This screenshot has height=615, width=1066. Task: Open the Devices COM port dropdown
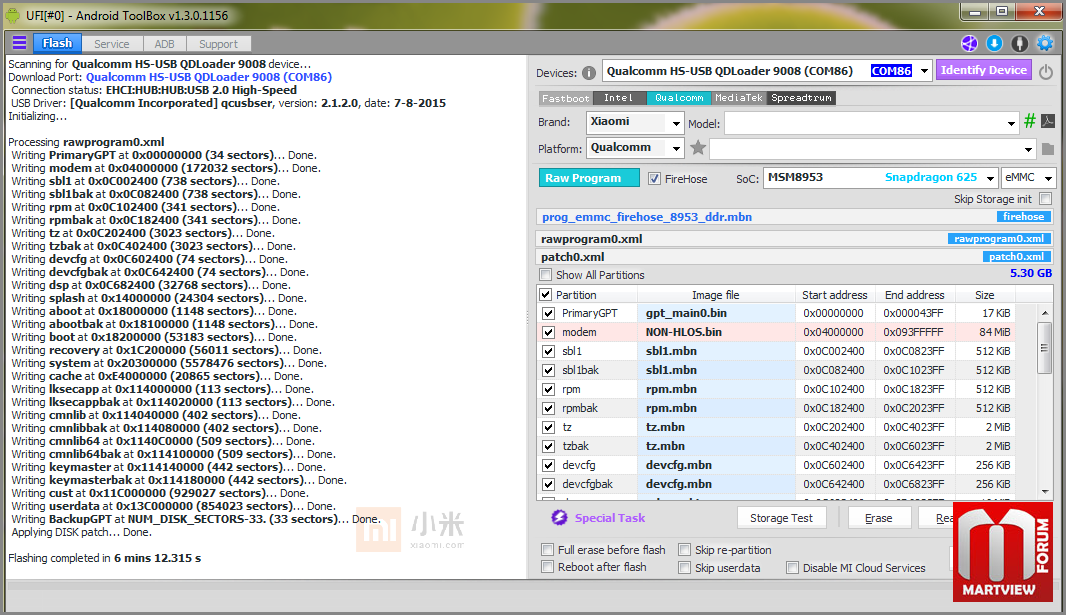click(924, 71)
